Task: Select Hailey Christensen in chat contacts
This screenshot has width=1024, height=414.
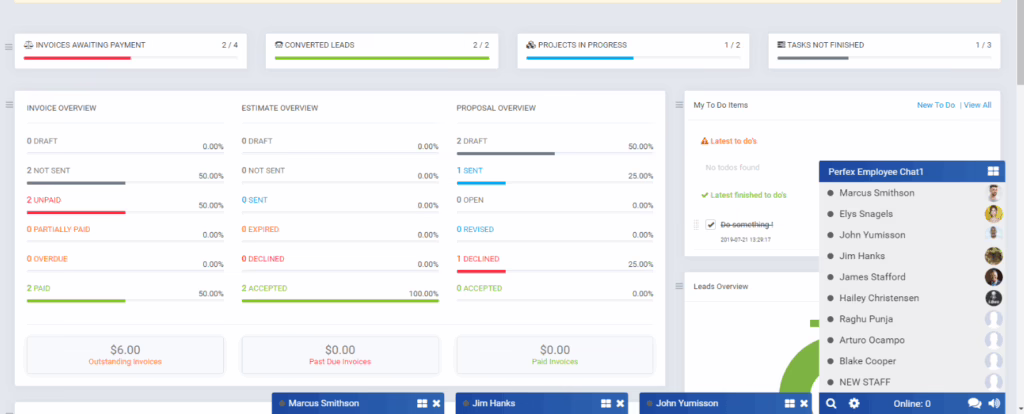Action: (x=887, y=298)
